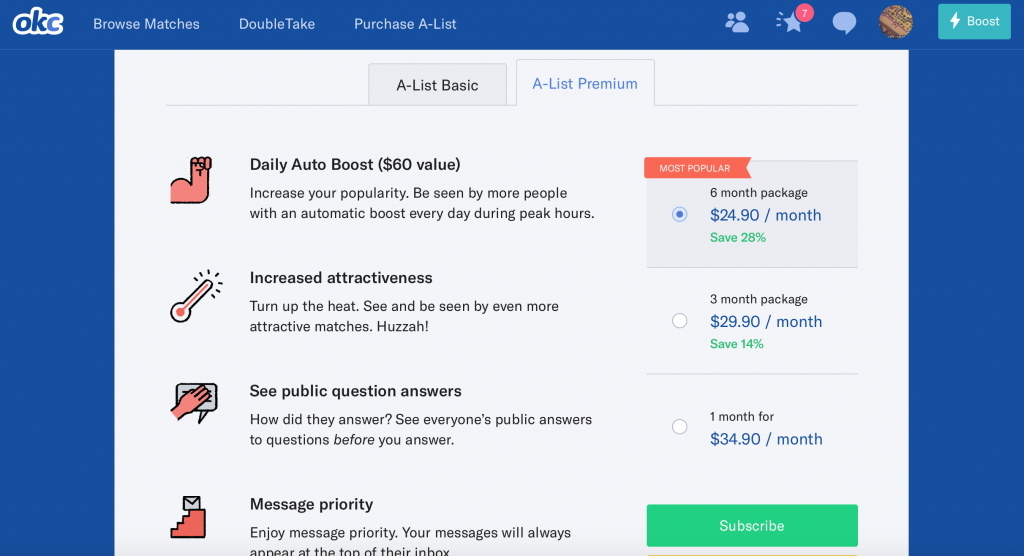Click the thermometer Increased attractiveness icon
The image size is (1024, 556).
click(192, 296)
